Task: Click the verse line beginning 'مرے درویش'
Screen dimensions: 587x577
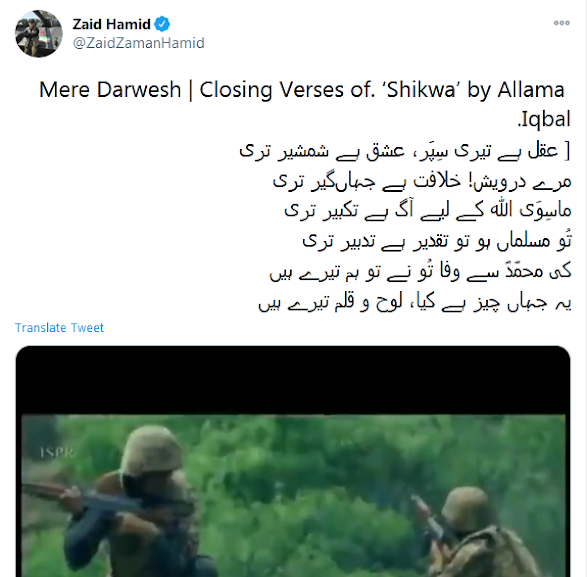Action: point(422,181)
